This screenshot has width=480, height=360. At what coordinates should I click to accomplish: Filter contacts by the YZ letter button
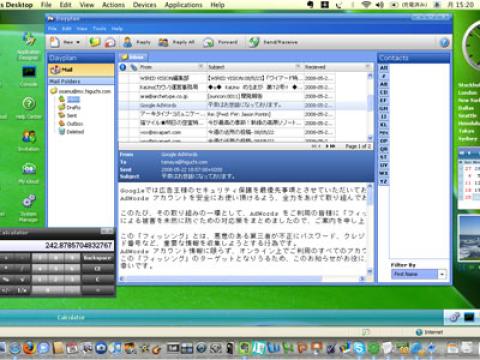pyautogui.click(x=384, y=181)
